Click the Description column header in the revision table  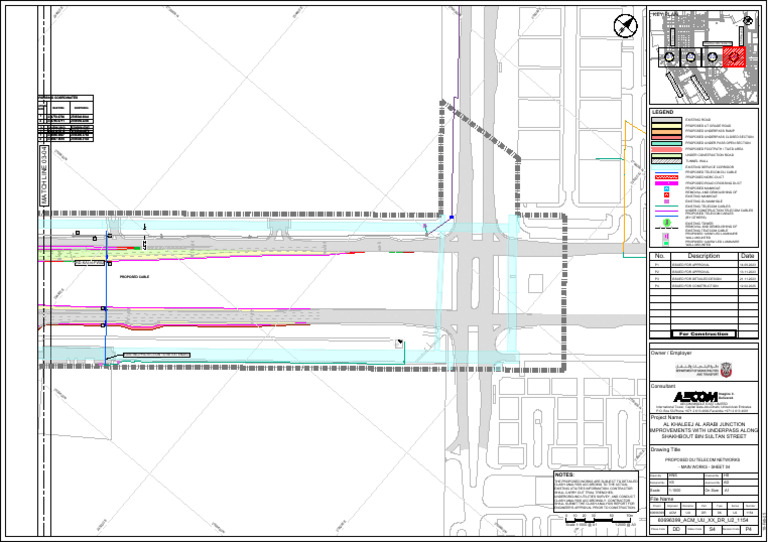coord(704,256)
